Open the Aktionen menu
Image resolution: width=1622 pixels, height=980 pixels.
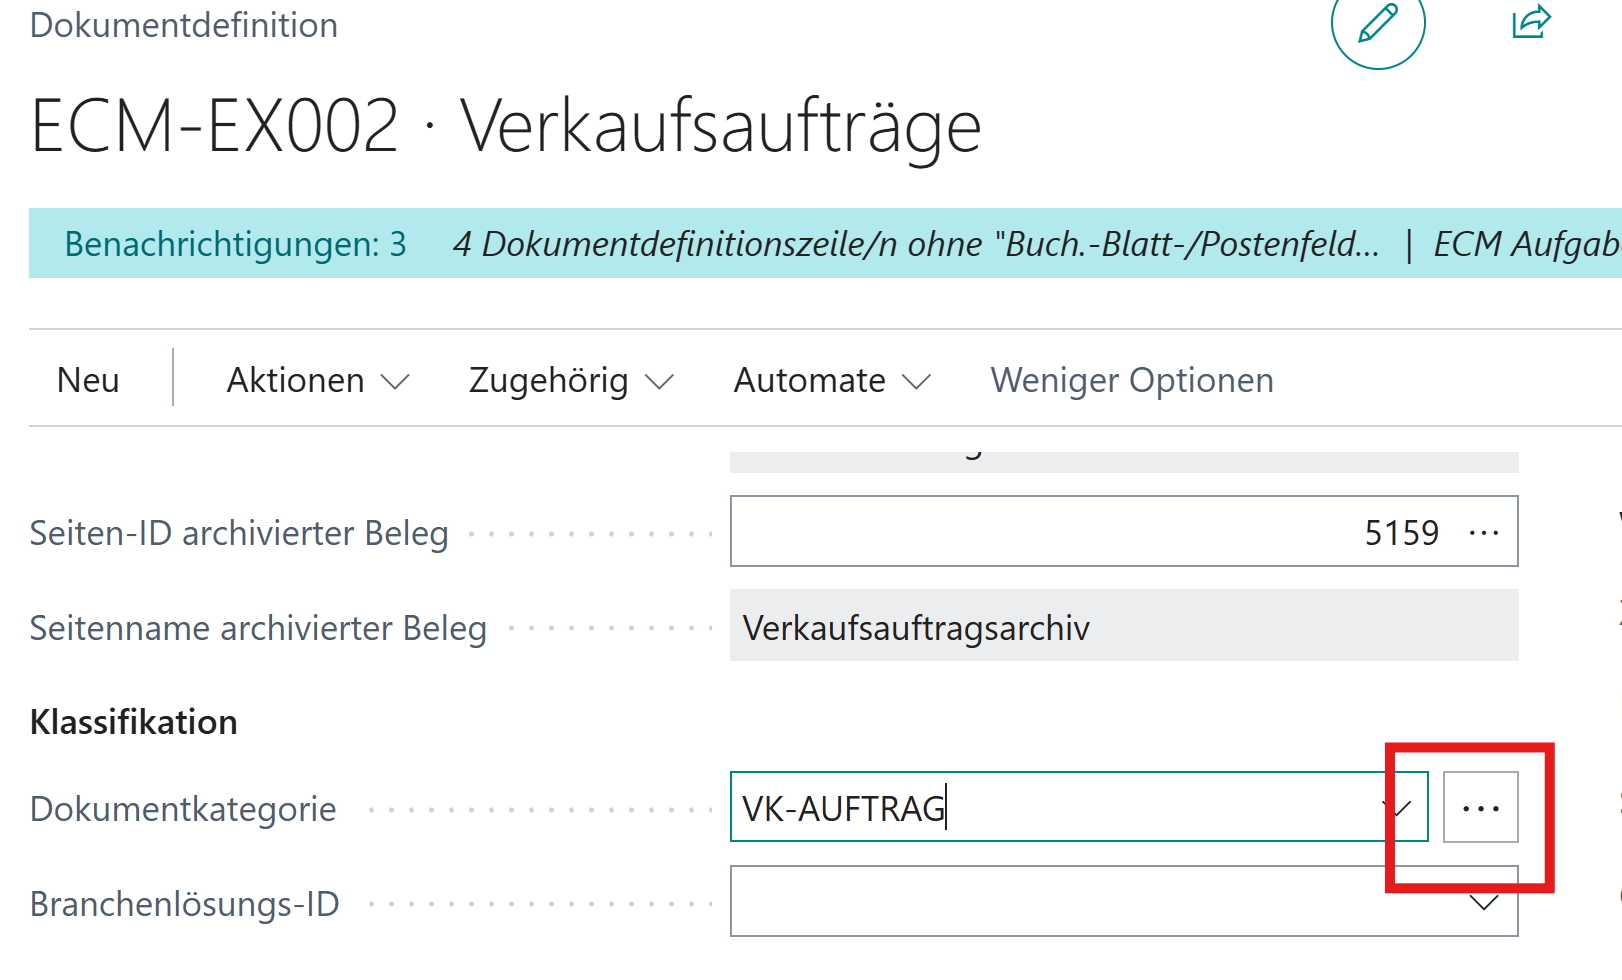point(317,381)
